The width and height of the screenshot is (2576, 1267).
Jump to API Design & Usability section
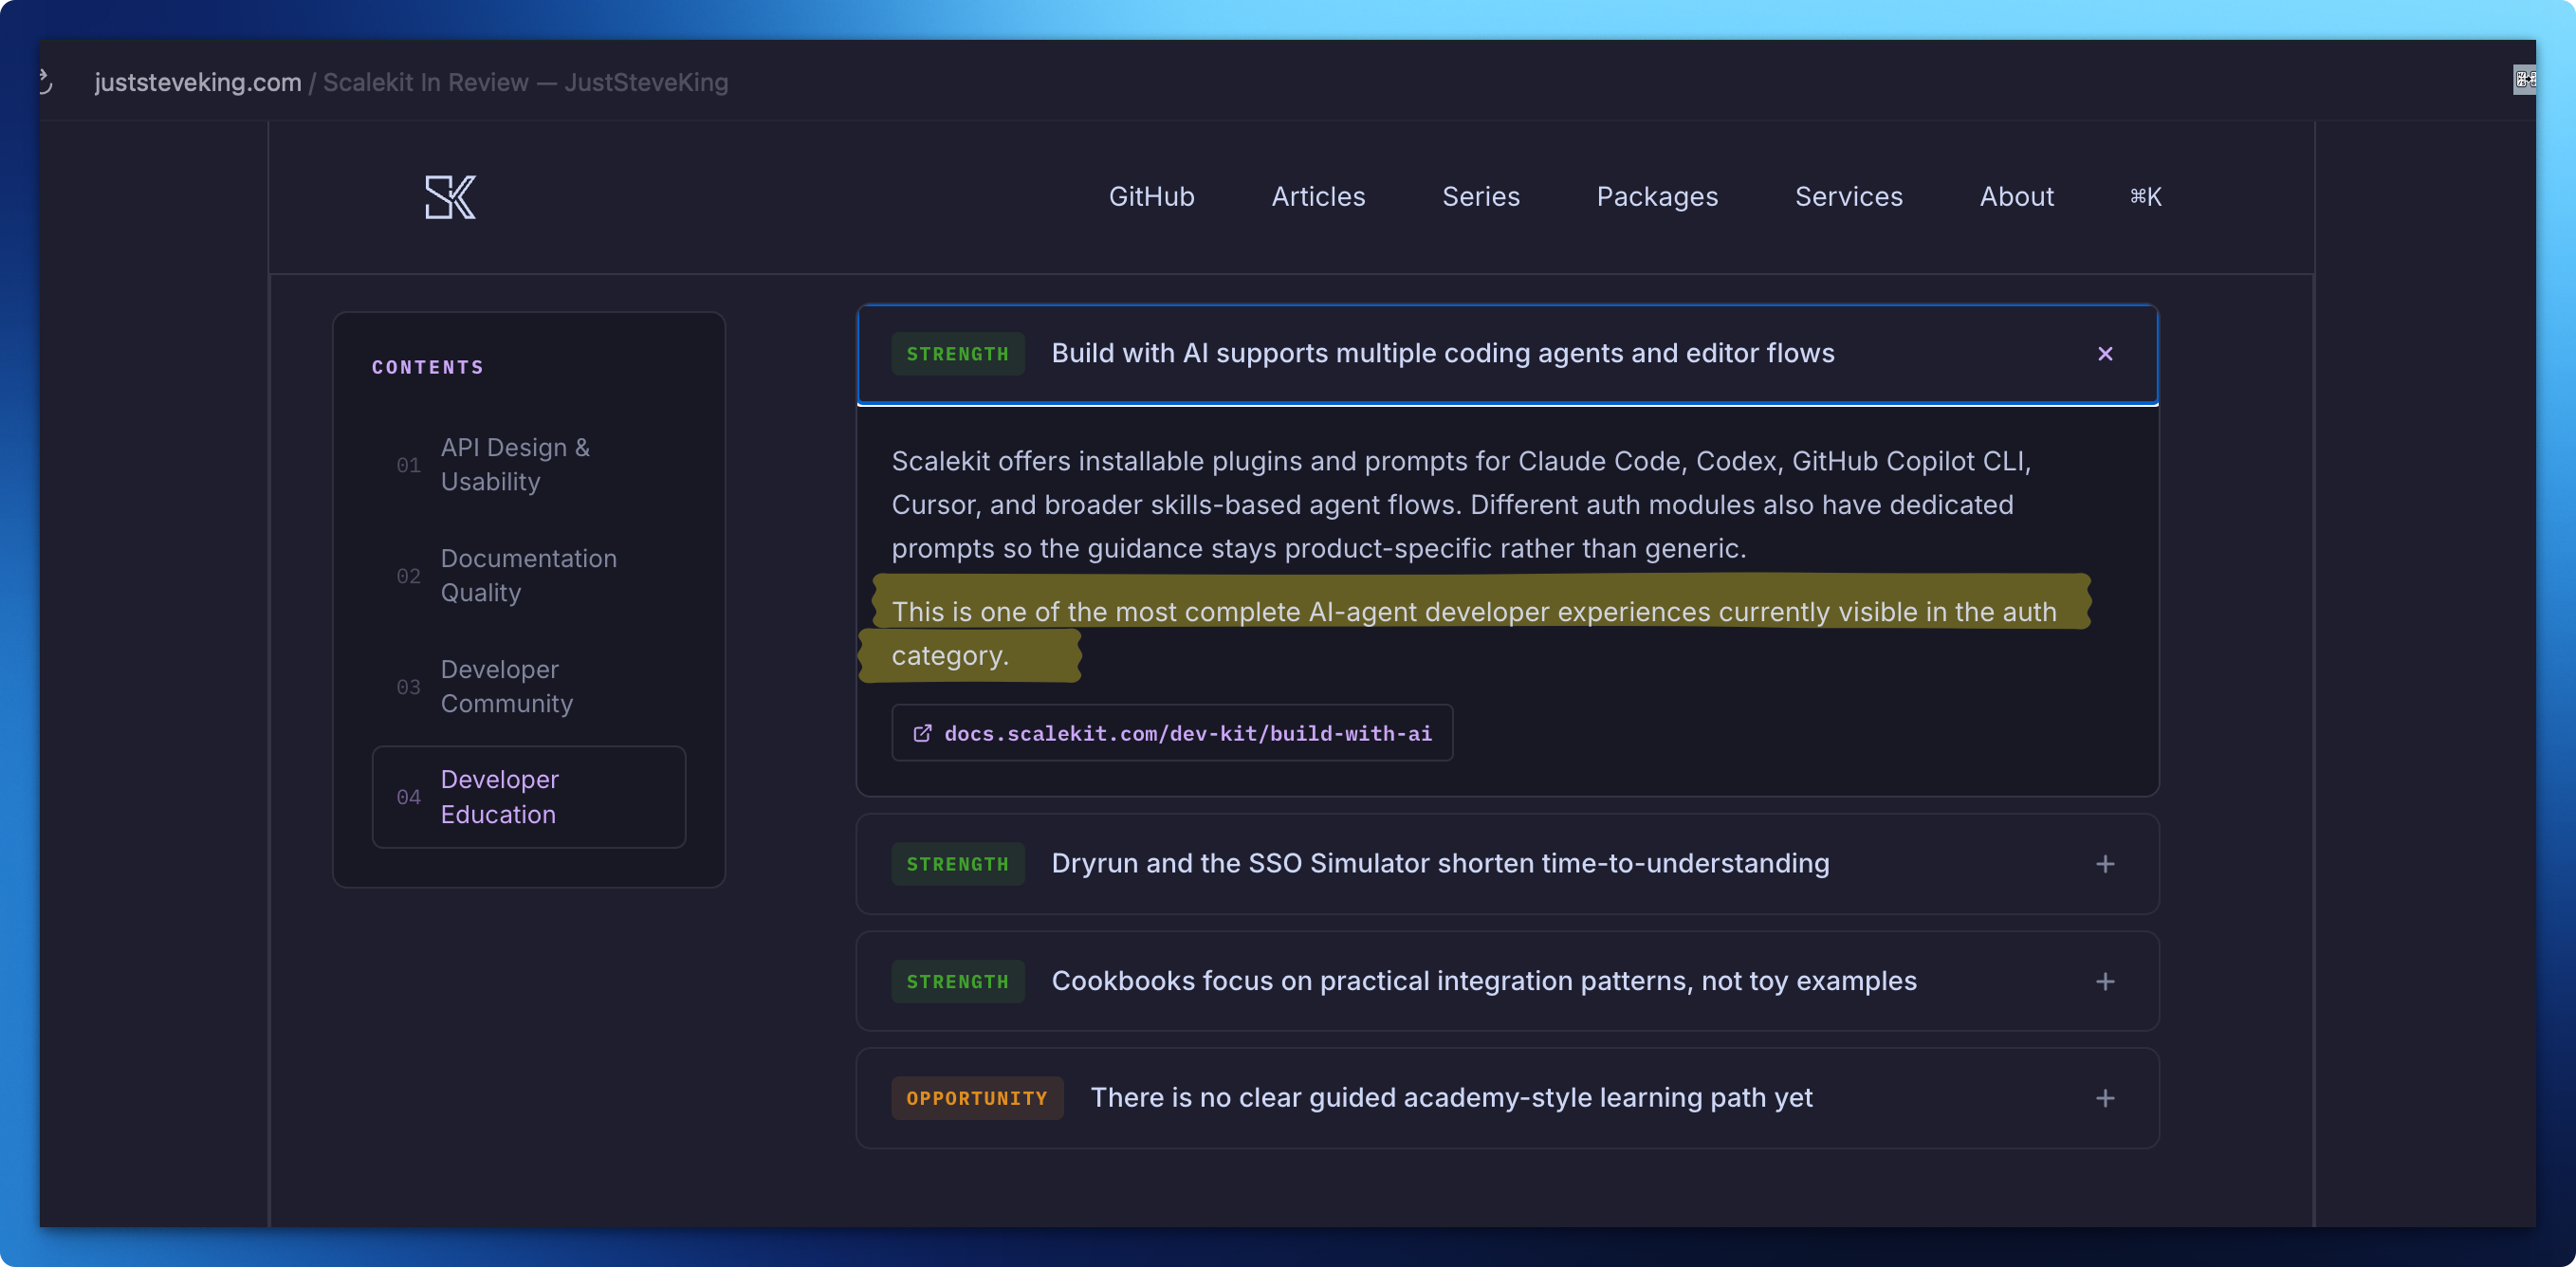[529, 465]
